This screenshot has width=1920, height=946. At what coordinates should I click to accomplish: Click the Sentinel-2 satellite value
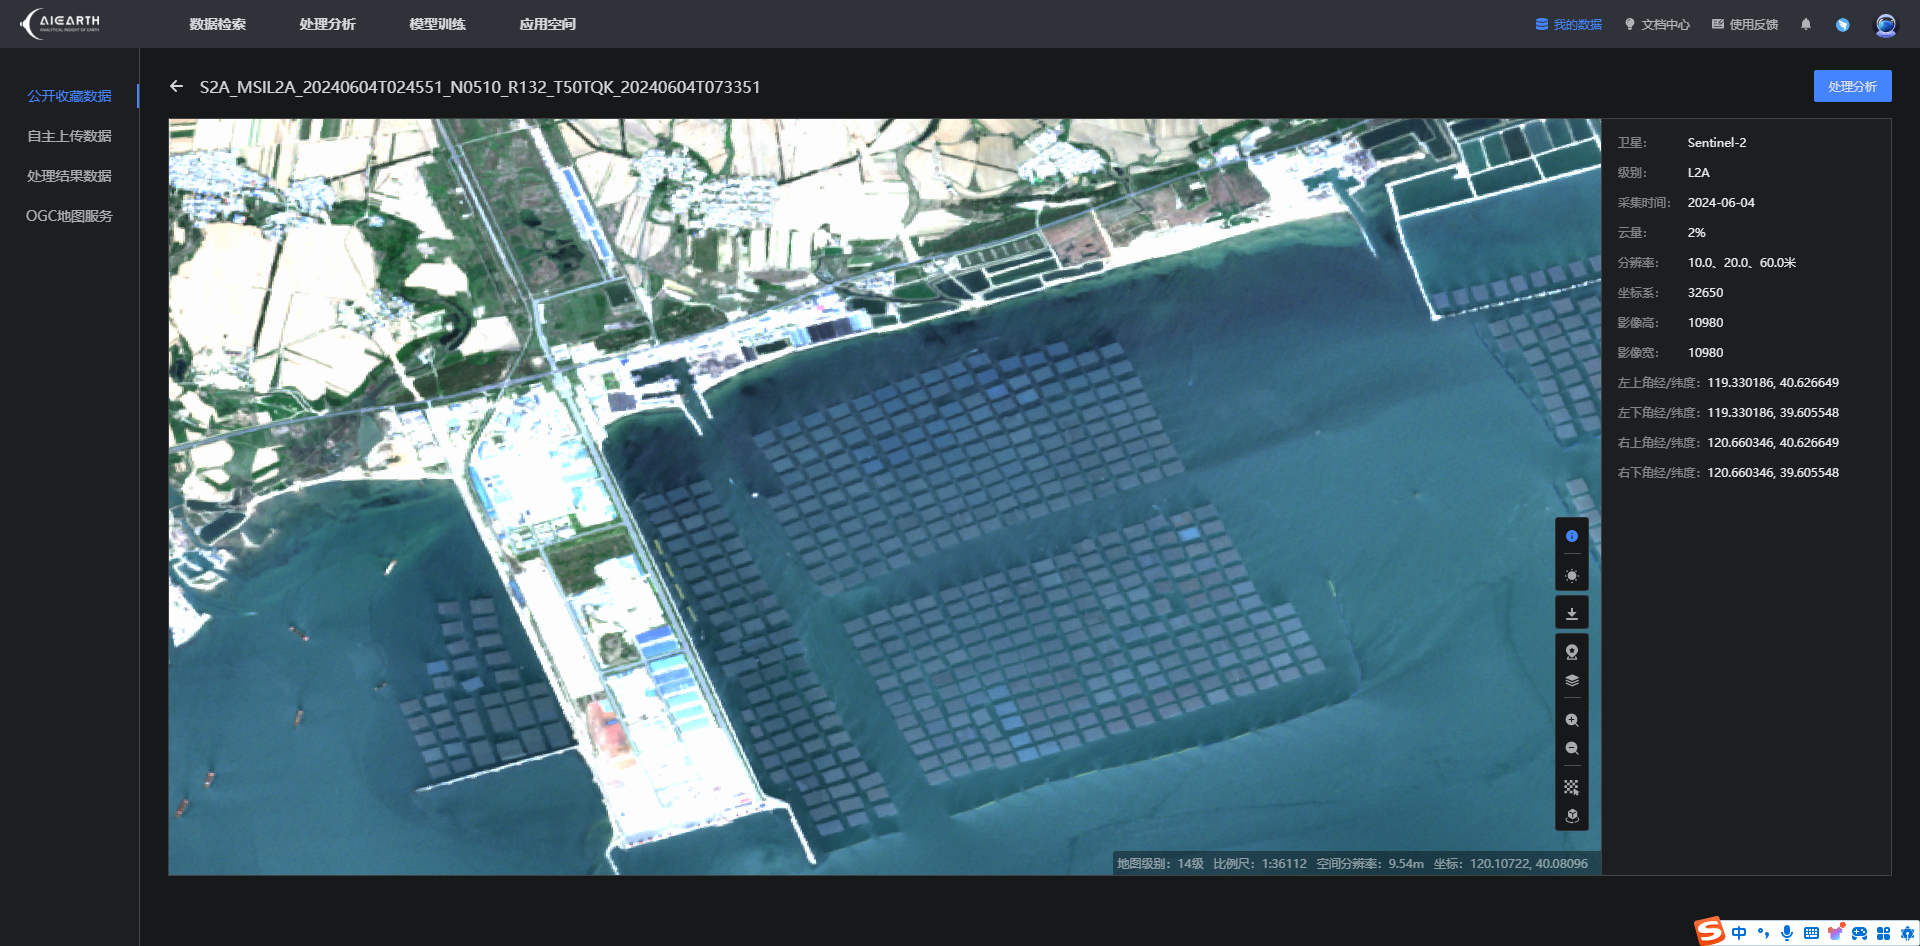(1717, 143)
